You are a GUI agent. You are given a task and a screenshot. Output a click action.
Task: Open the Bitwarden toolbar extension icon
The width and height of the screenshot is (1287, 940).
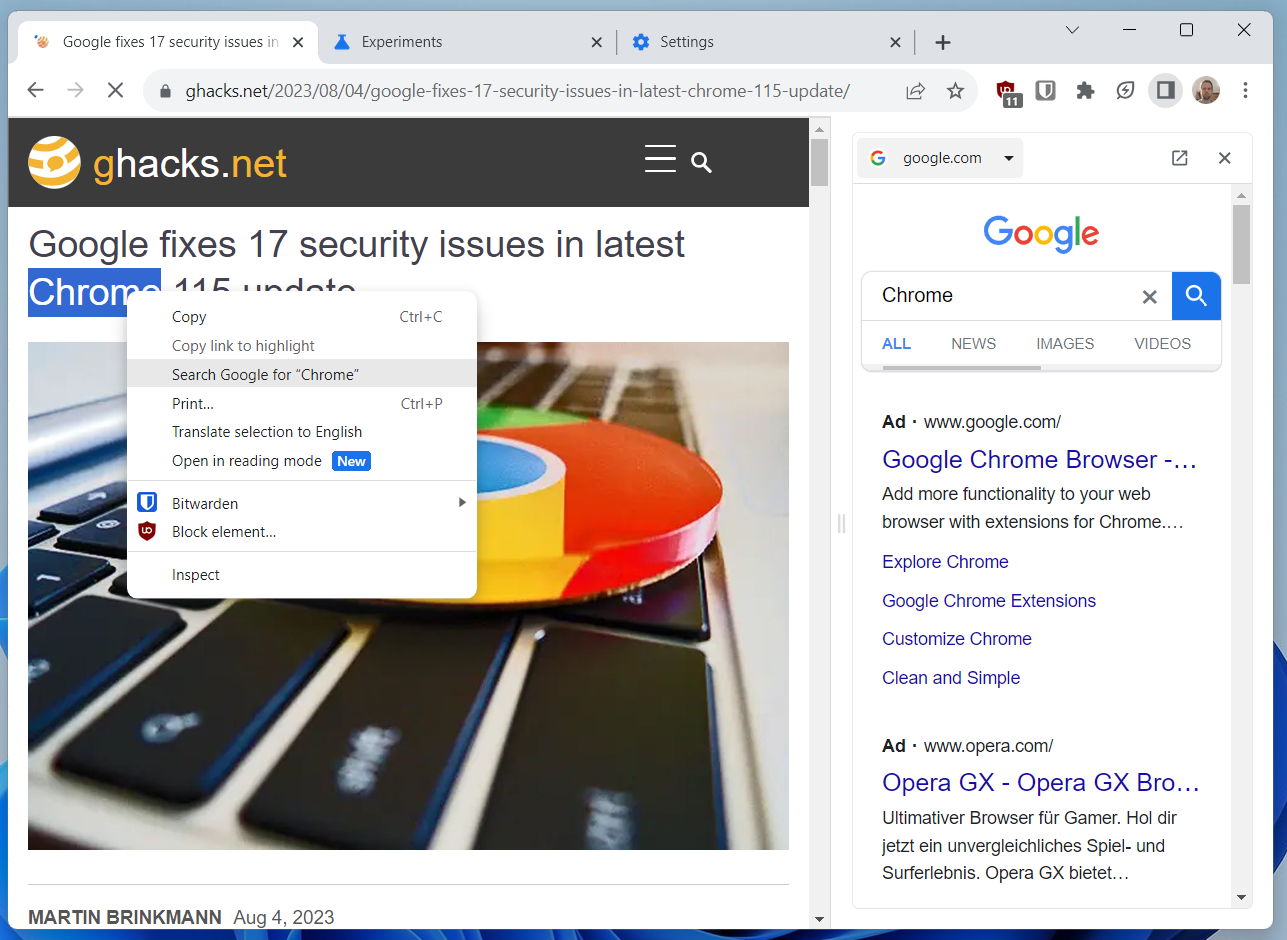tap(1045, 91)
